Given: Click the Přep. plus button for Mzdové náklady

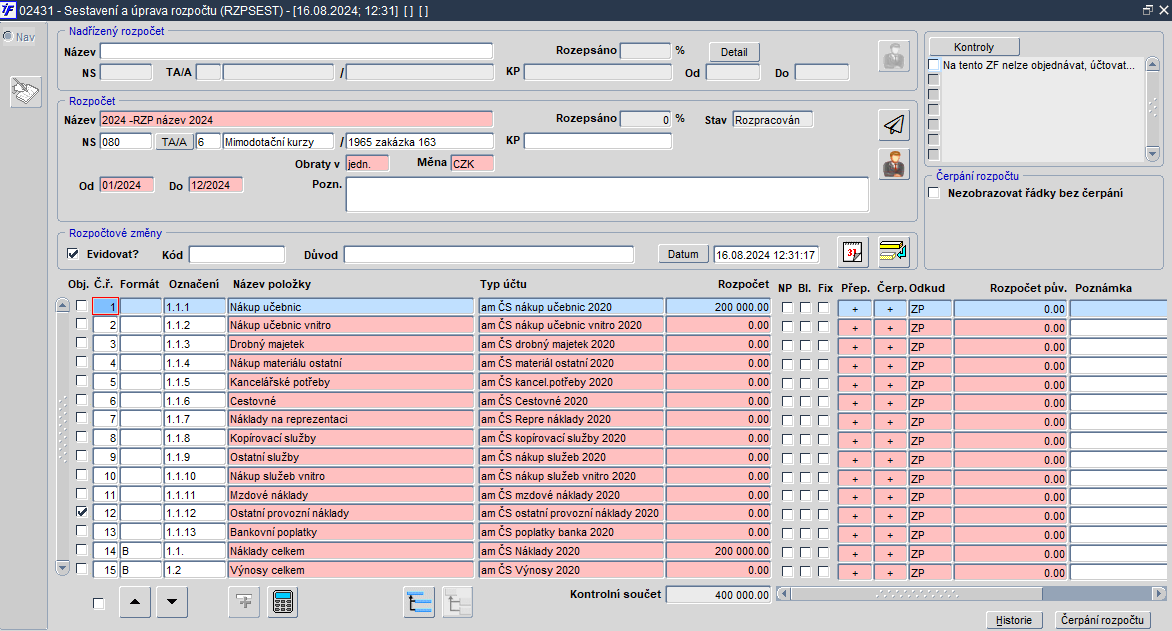Looking at the screenshot, I should pyautogui.click(x=855, y=496).
